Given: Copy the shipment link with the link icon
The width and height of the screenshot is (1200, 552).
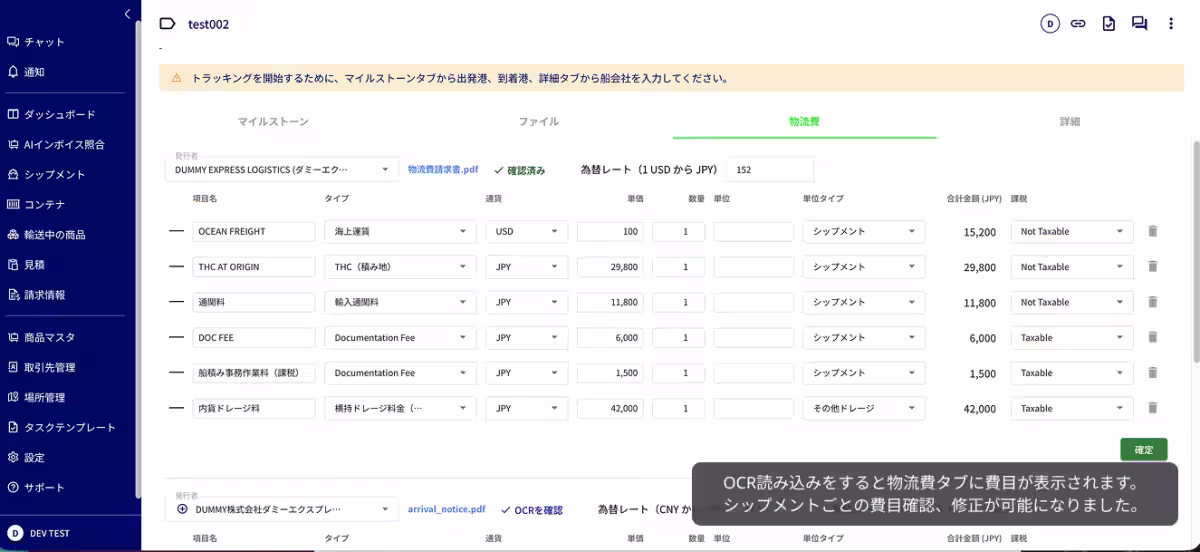Looking at the screenshot, I should pos(1078,24).
